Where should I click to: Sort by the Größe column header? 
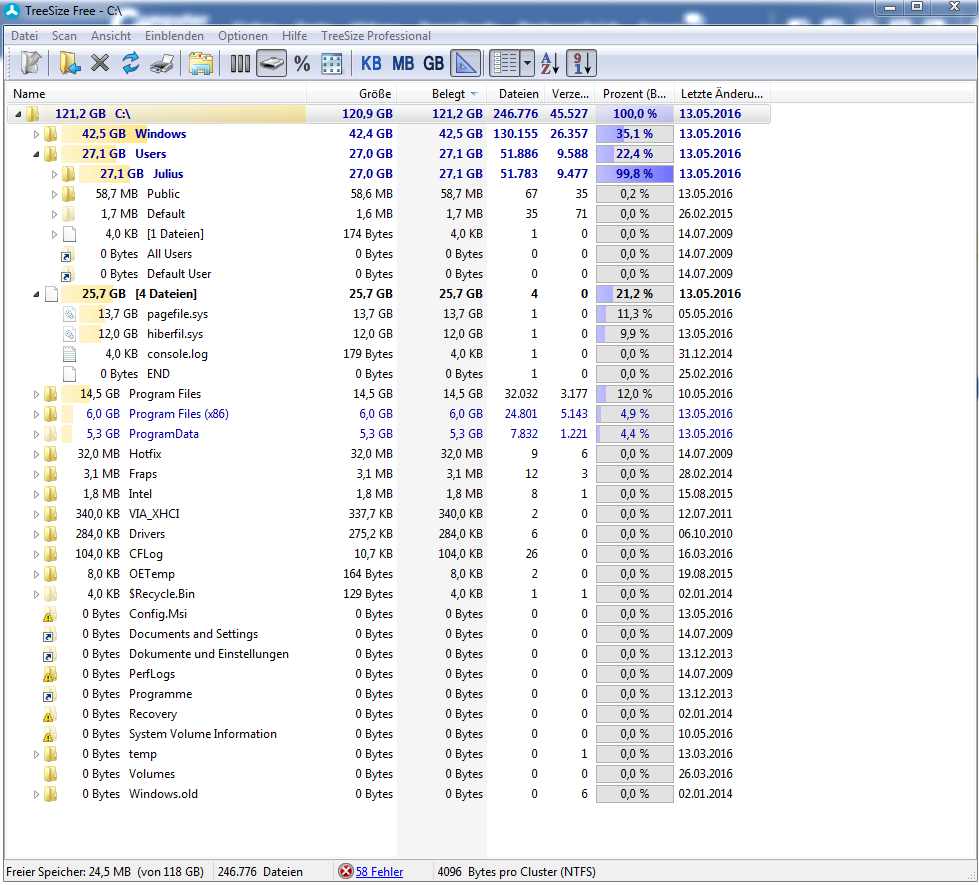(x=352, y=94)
